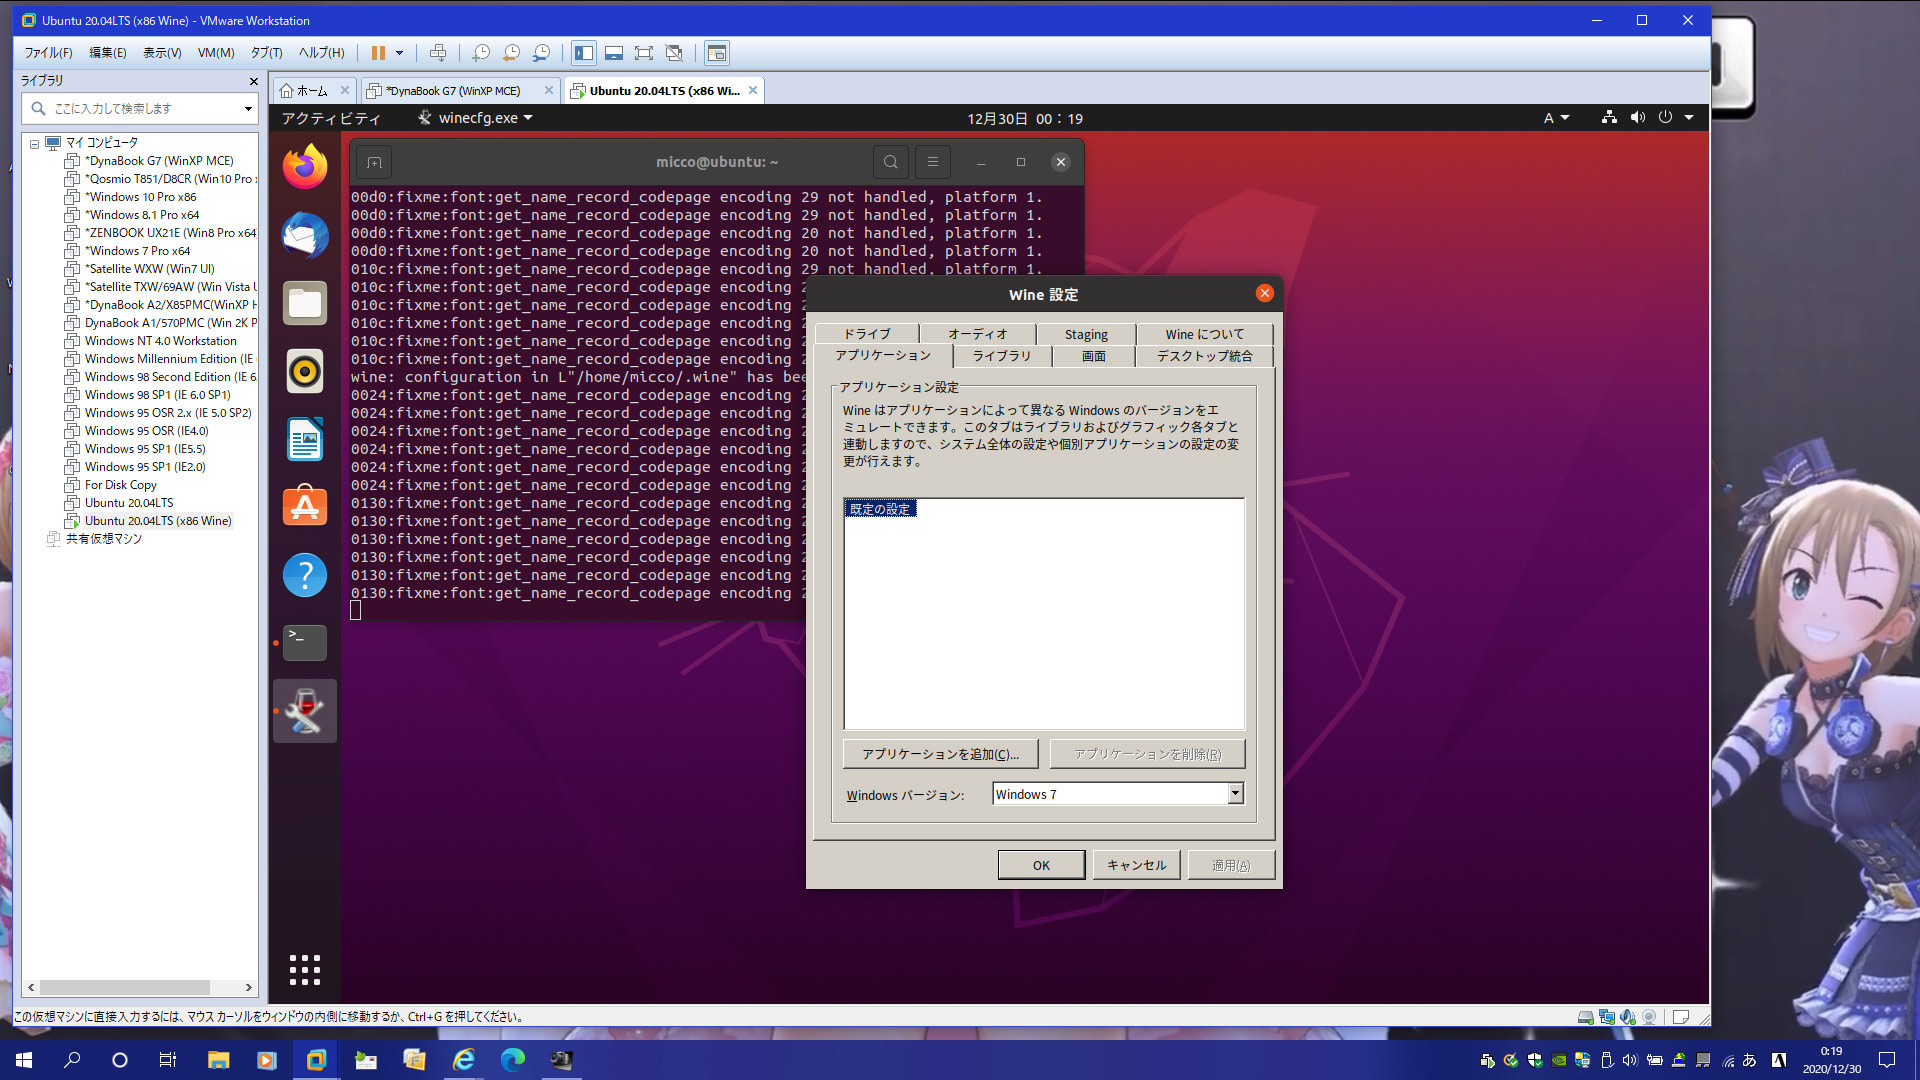Click the terminal search icon
The height and width of the screenshot is (1080, 1920).
890,162
